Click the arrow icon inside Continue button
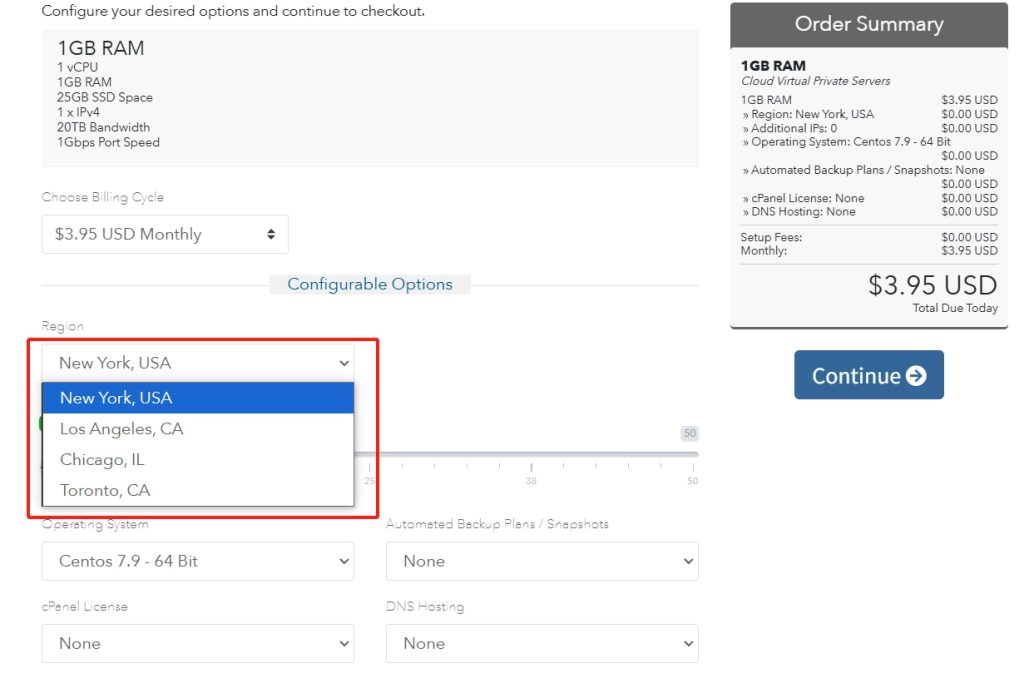The width and height of the screenshot is (1024, 678). [915, 376]
